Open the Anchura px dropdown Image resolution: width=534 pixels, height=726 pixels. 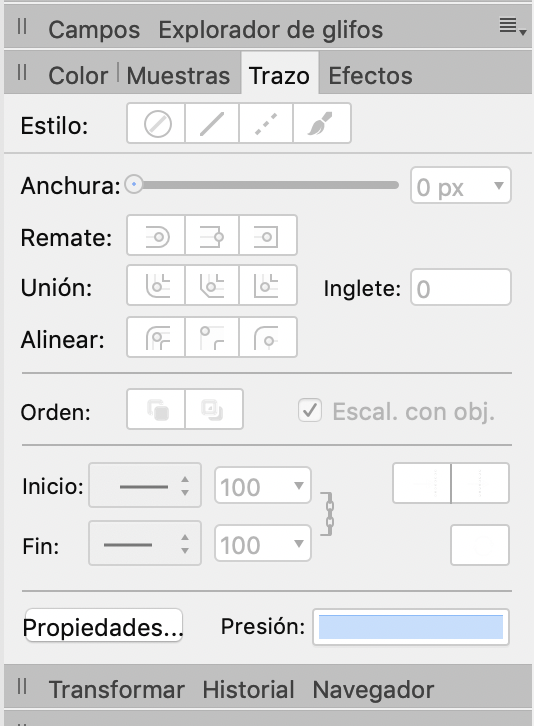[461, 186]
